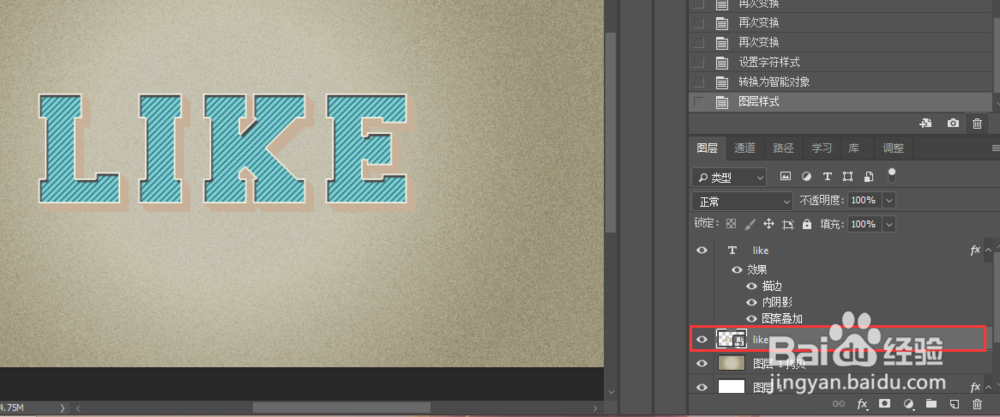Open the 正常 blend mode dropdown

click(742, 201)
